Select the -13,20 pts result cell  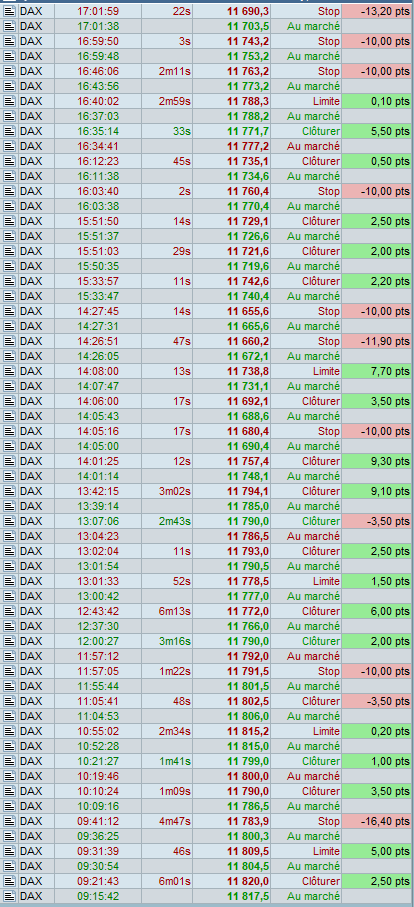tap(376, 11)
